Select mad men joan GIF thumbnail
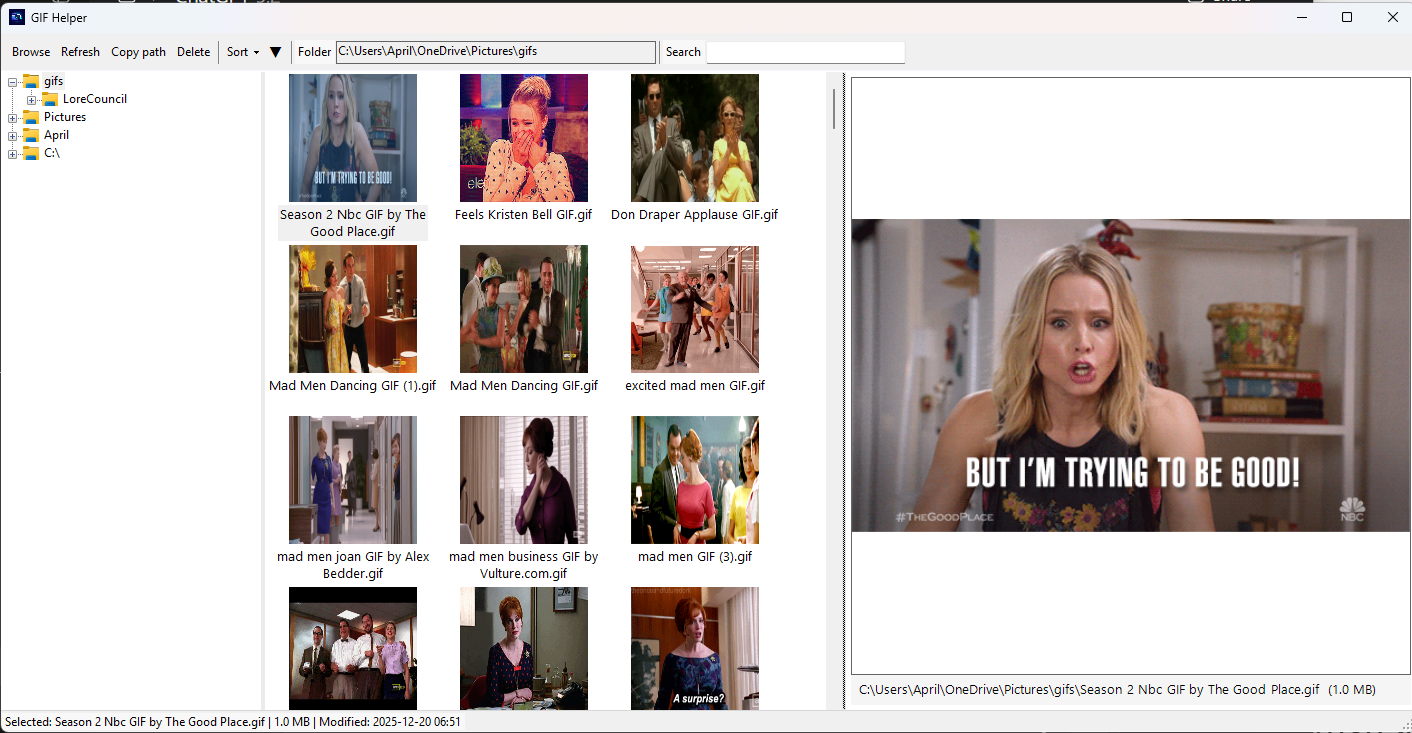The height and width of the screenshot is (733, 1412). (353, 480)
